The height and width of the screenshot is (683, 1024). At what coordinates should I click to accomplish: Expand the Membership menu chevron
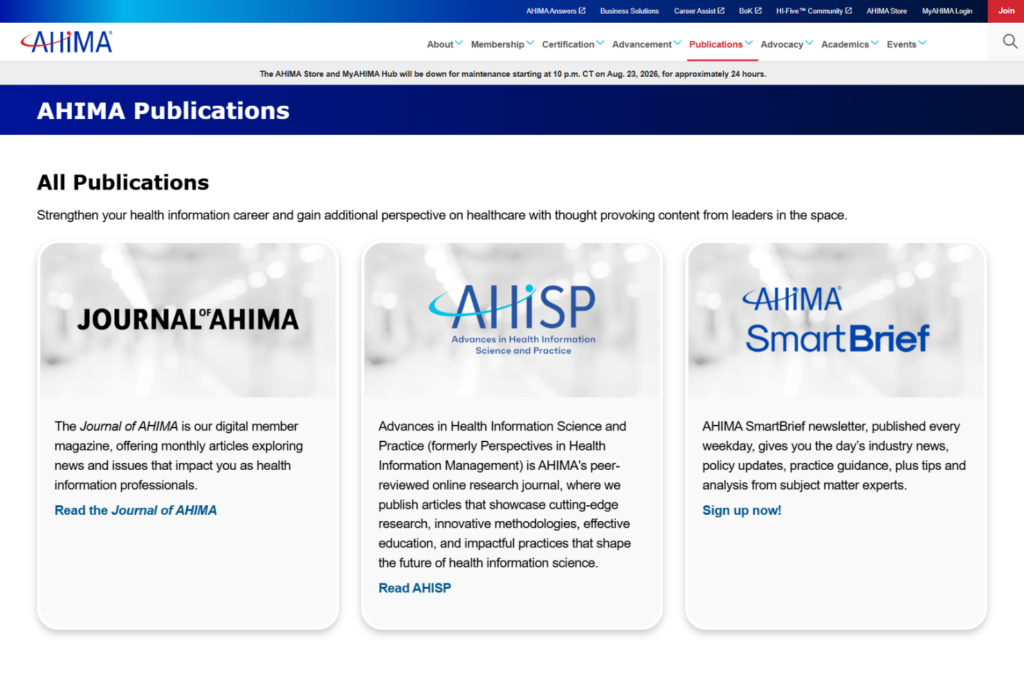[x=530, y=43]
